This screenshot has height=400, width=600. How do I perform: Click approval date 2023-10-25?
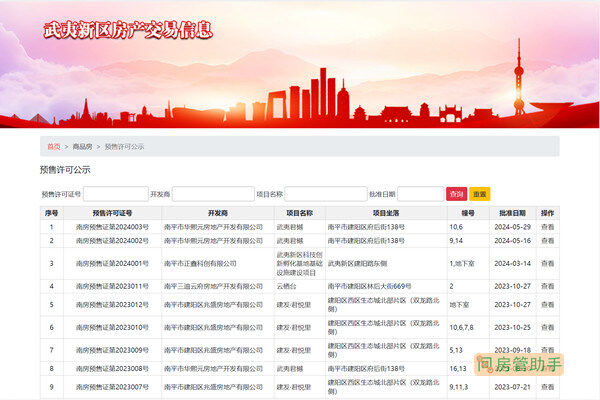pos(512,327)
